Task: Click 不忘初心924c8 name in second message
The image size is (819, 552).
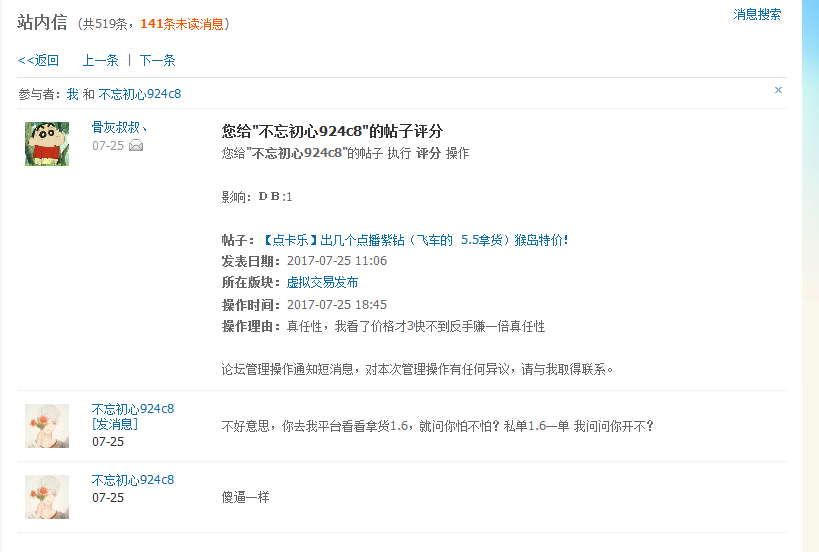Action: (133, 409)
